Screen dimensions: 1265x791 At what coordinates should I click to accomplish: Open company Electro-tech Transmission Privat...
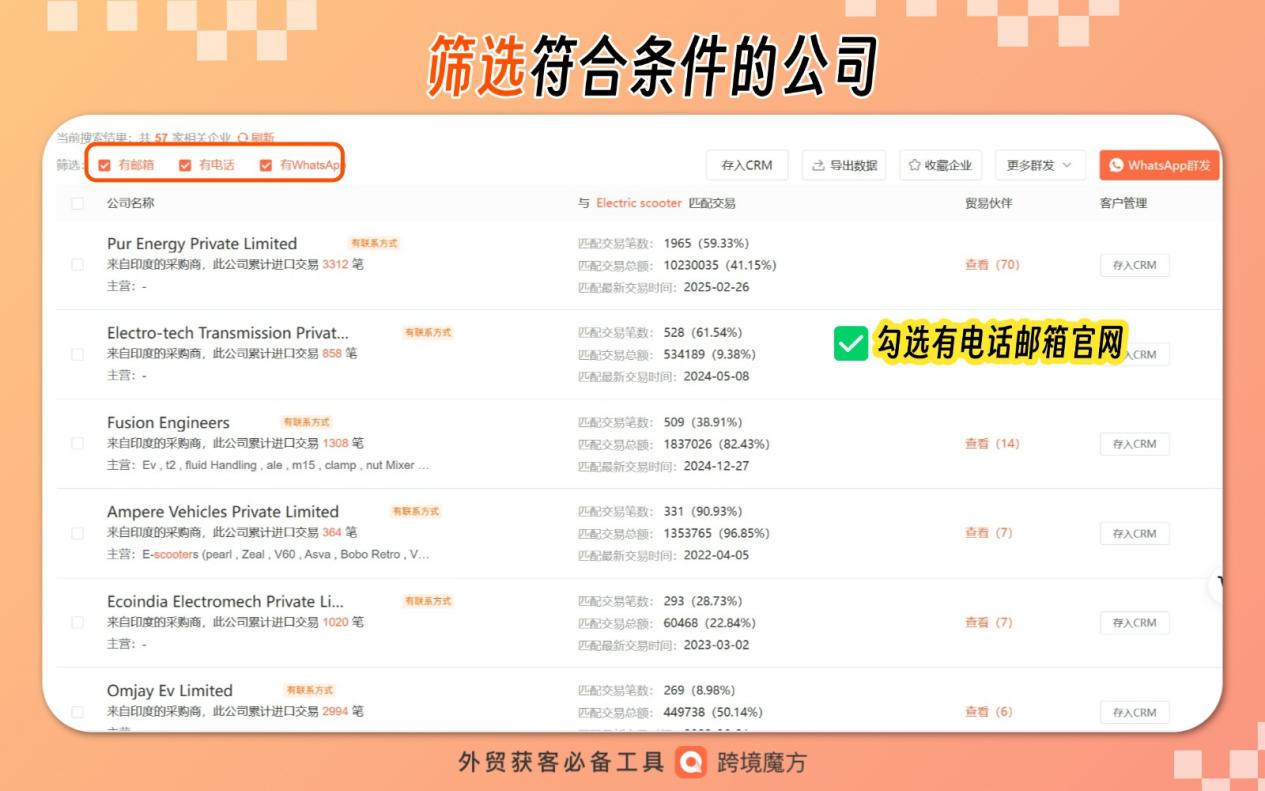pyautogui.click(x=228, y=332)
